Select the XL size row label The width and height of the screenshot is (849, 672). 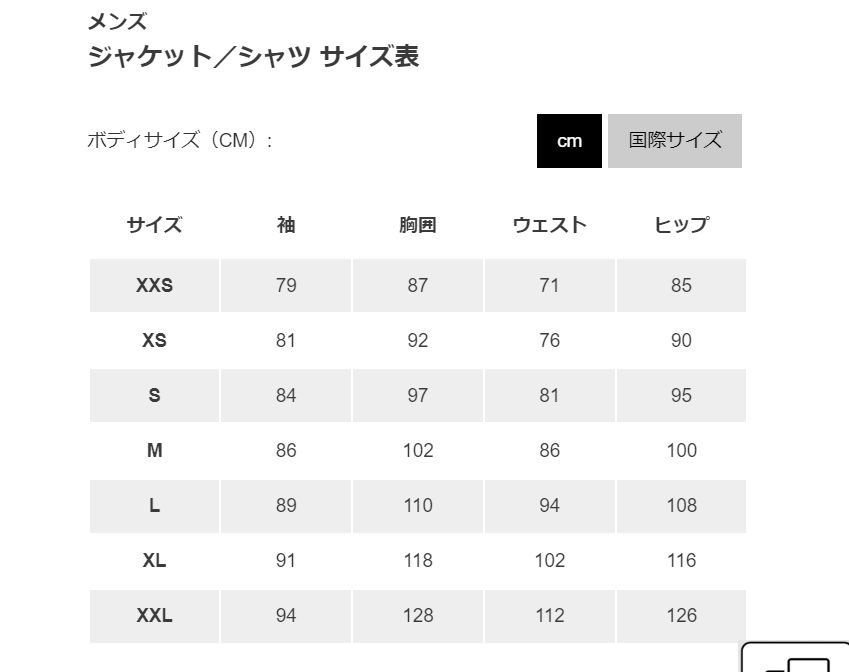point(154,560)
